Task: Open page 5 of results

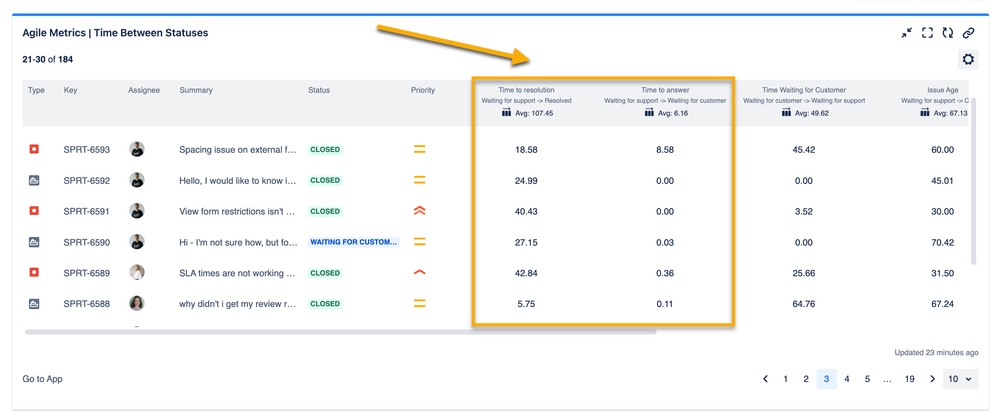Action: pyautogui.click(x=867, y=379)
